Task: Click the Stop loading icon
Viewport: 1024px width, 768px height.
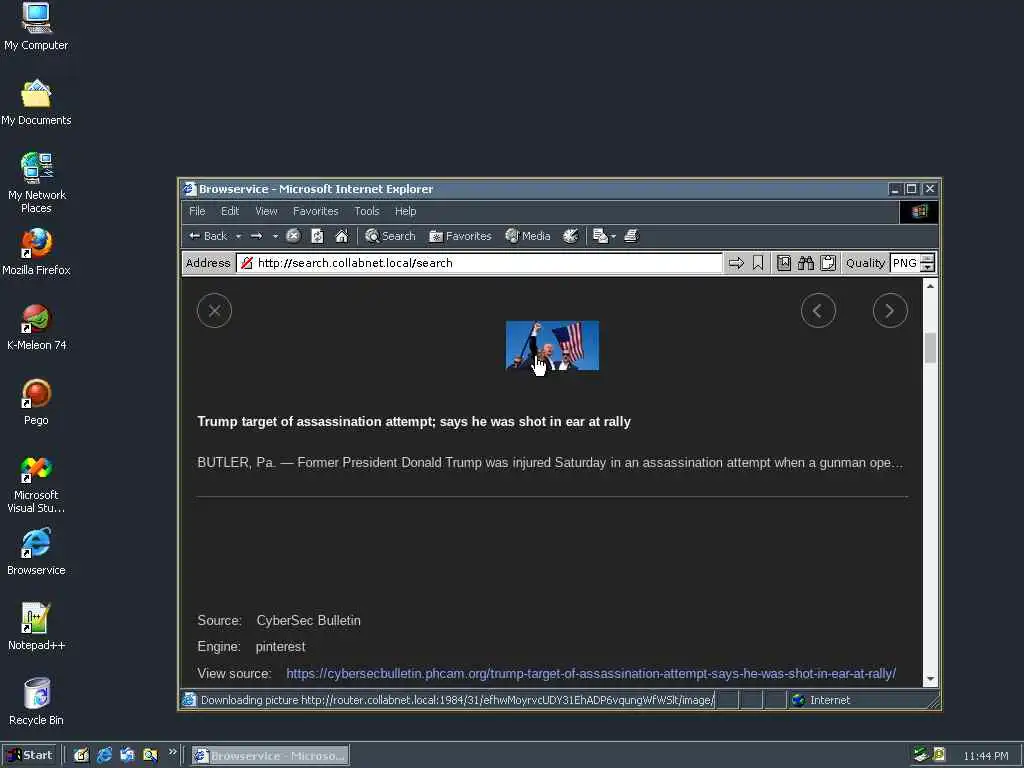Action: pyautogui.click(x=293, y=236)
